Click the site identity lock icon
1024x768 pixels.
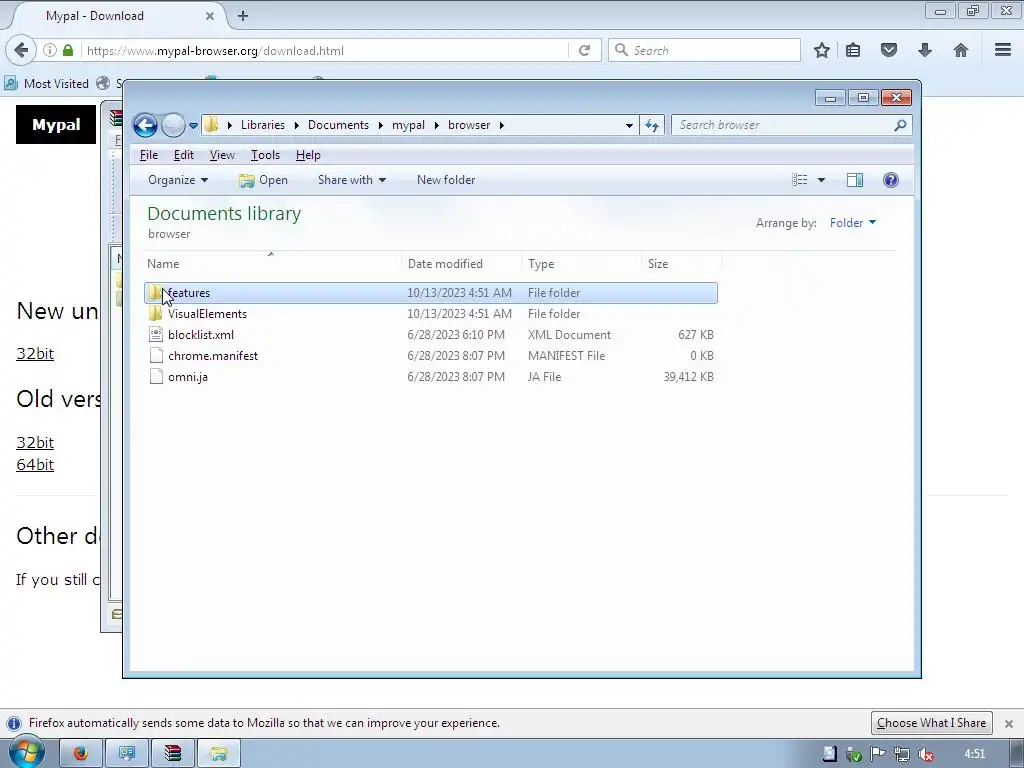[68, 50]
